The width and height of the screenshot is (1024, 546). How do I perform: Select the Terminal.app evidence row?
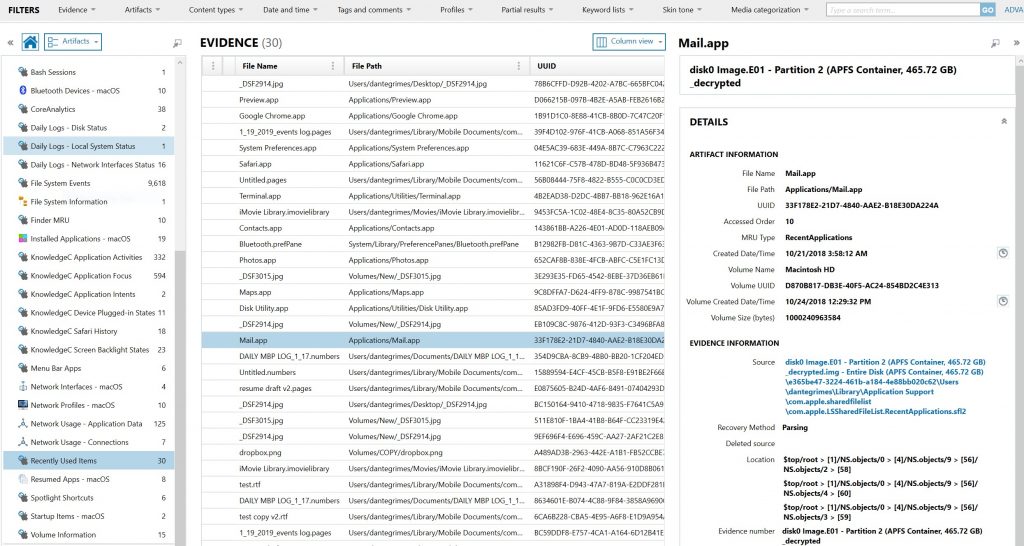[x=433, y=196]
